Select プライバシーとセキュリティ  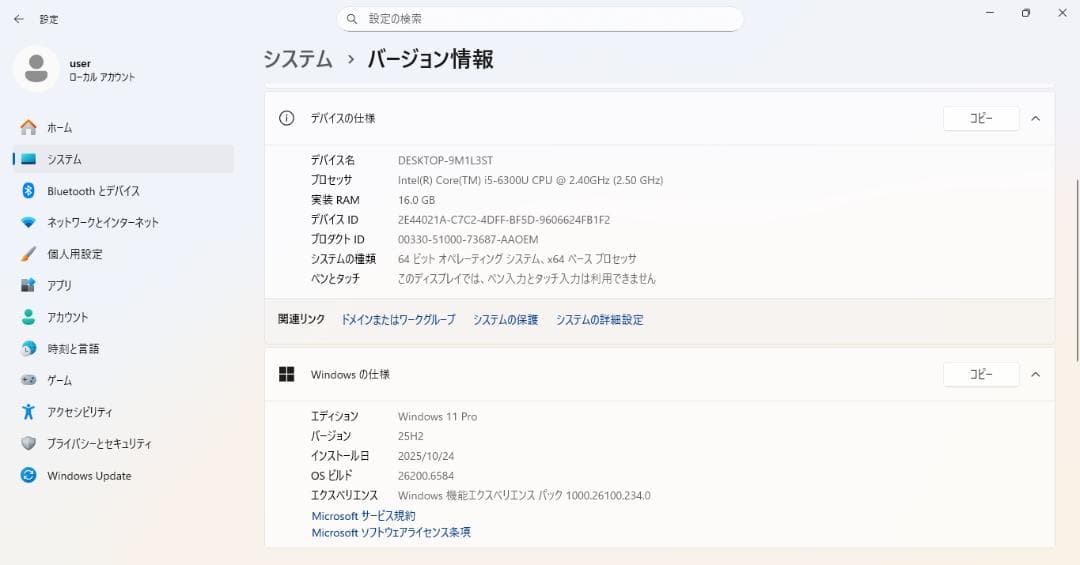click(x=124, y=443)
